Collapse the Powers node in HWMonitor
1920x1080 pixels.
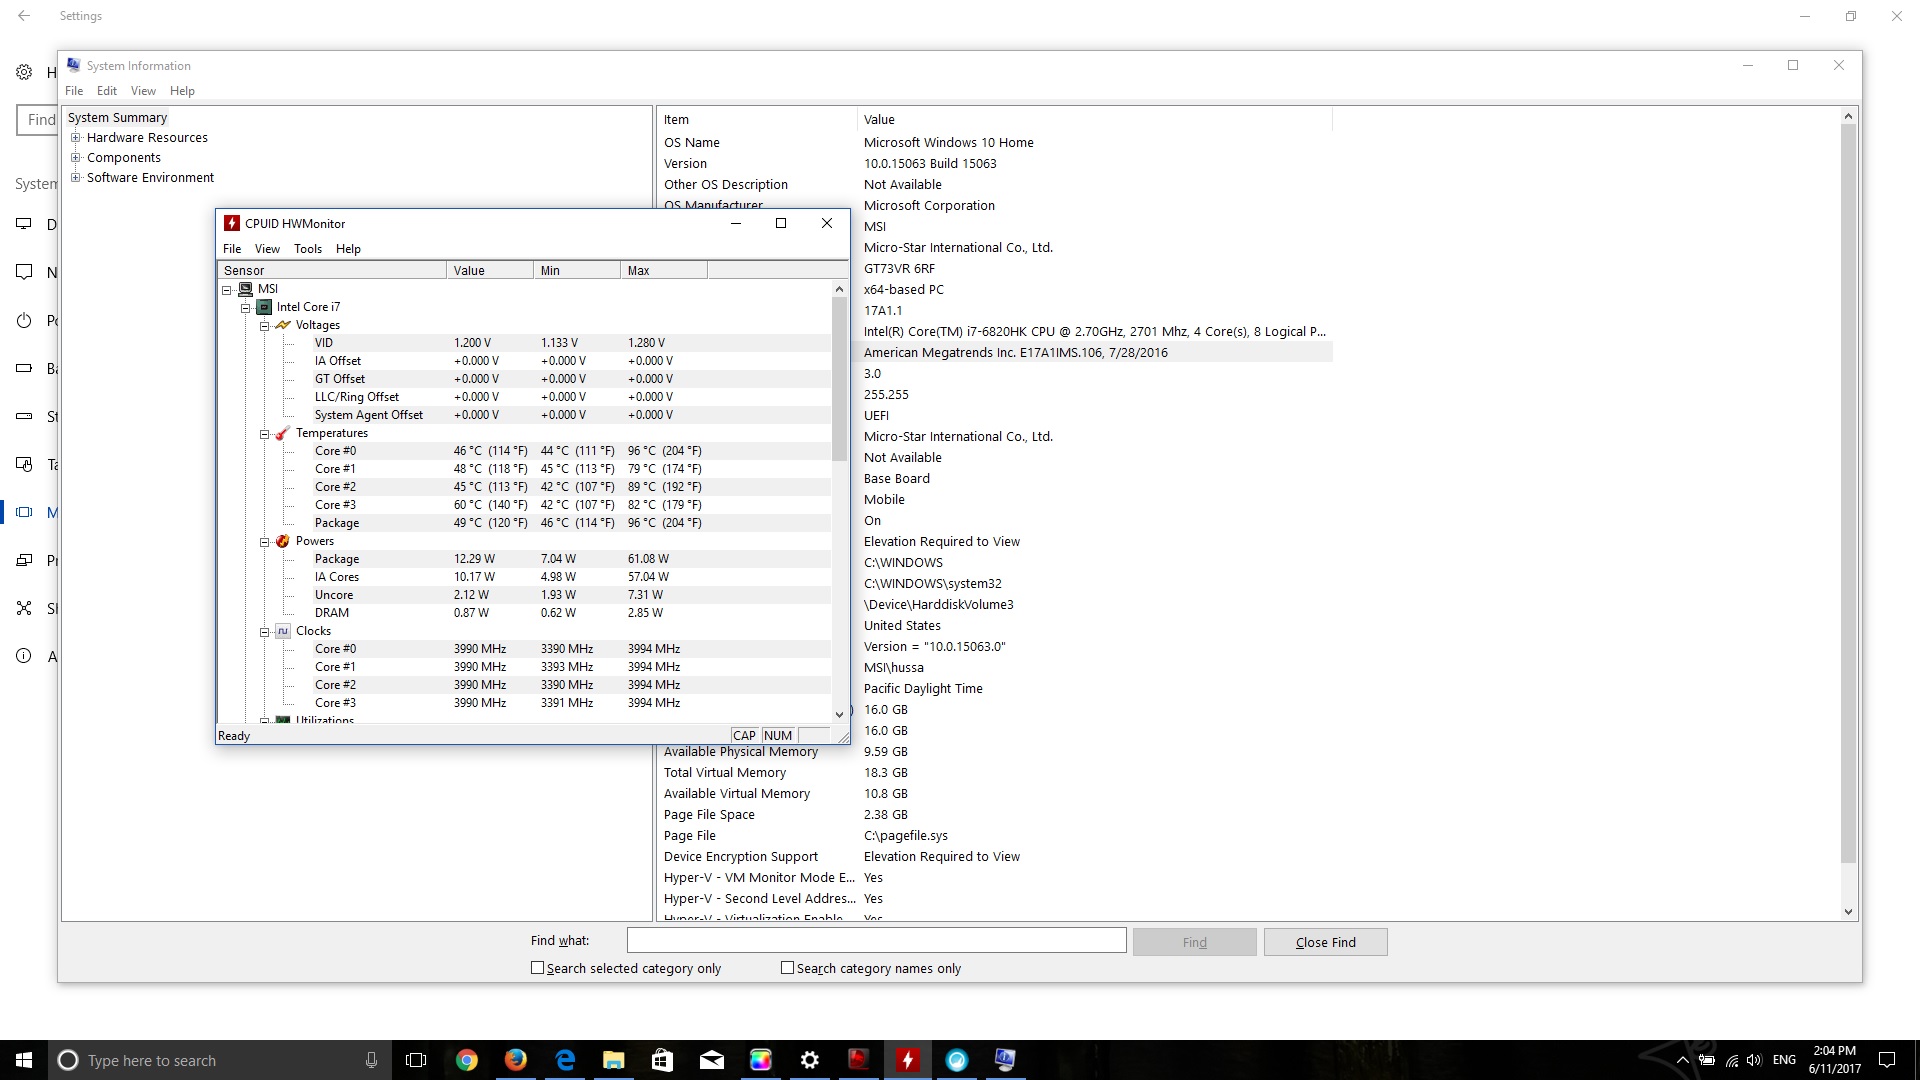coord(265,542)
